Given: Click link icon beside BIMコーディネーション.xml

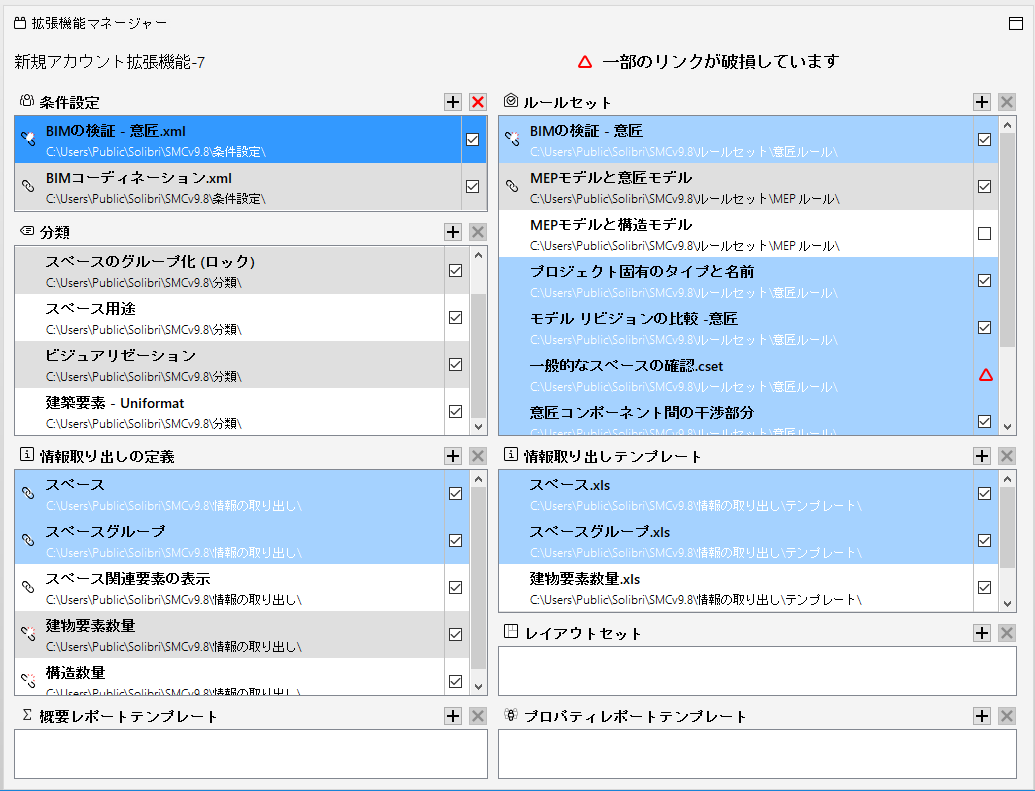Looking at the screenshot, I should [x=28, y=186].
